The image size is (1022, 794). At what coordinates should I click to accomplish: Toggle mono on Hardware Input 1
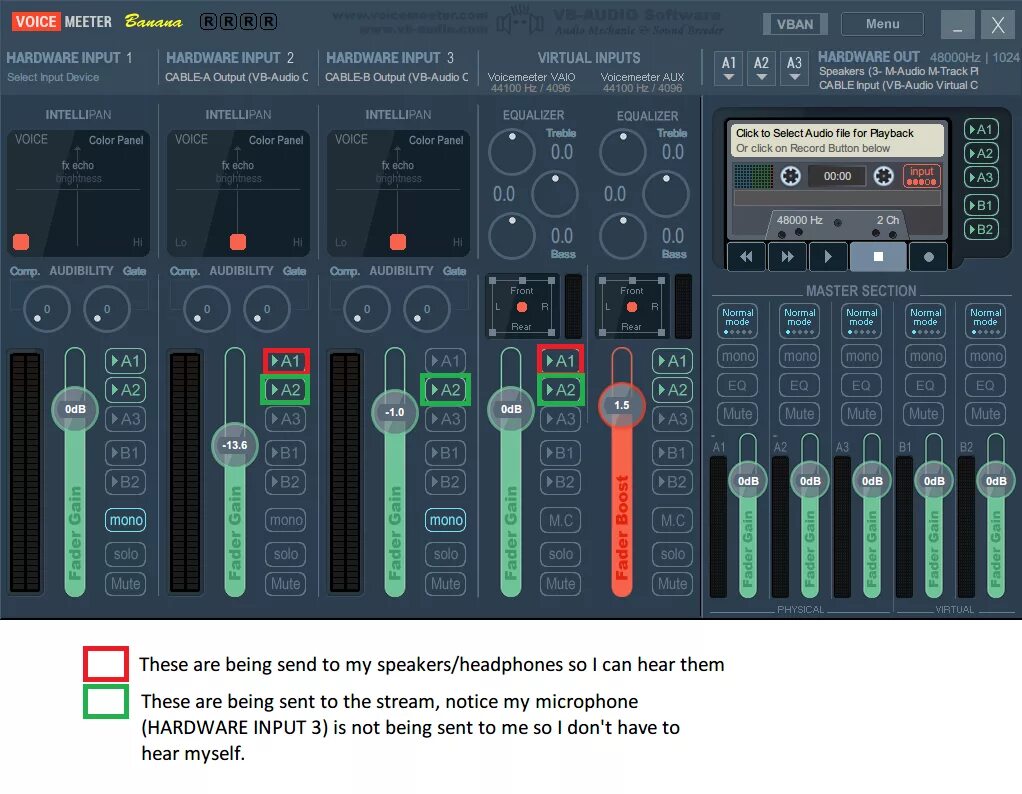(125, 520)
